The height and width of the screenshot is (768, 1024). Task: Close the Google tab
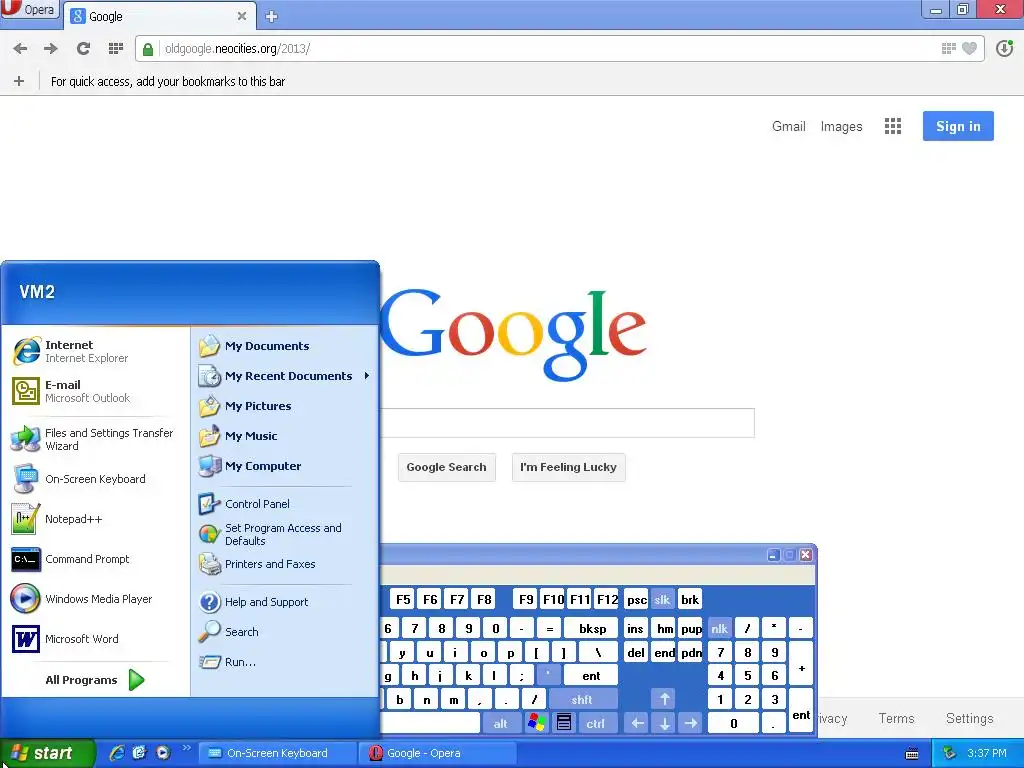pyautogui.click(x=242, y=16)
